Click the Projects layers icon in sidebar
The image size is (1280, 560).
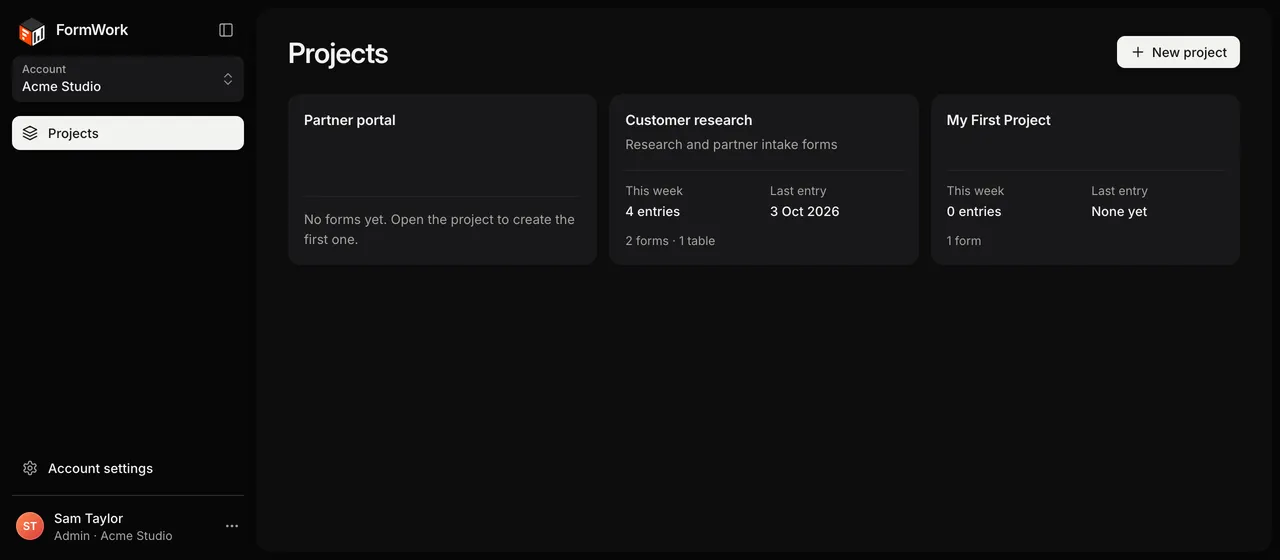[30, 133]
